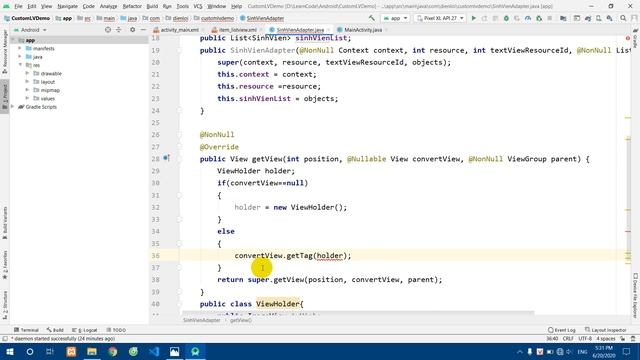Viewport: 640px width, 360px height.
Task: Open Project panel settings gear
Action: (x=132, y=30)
